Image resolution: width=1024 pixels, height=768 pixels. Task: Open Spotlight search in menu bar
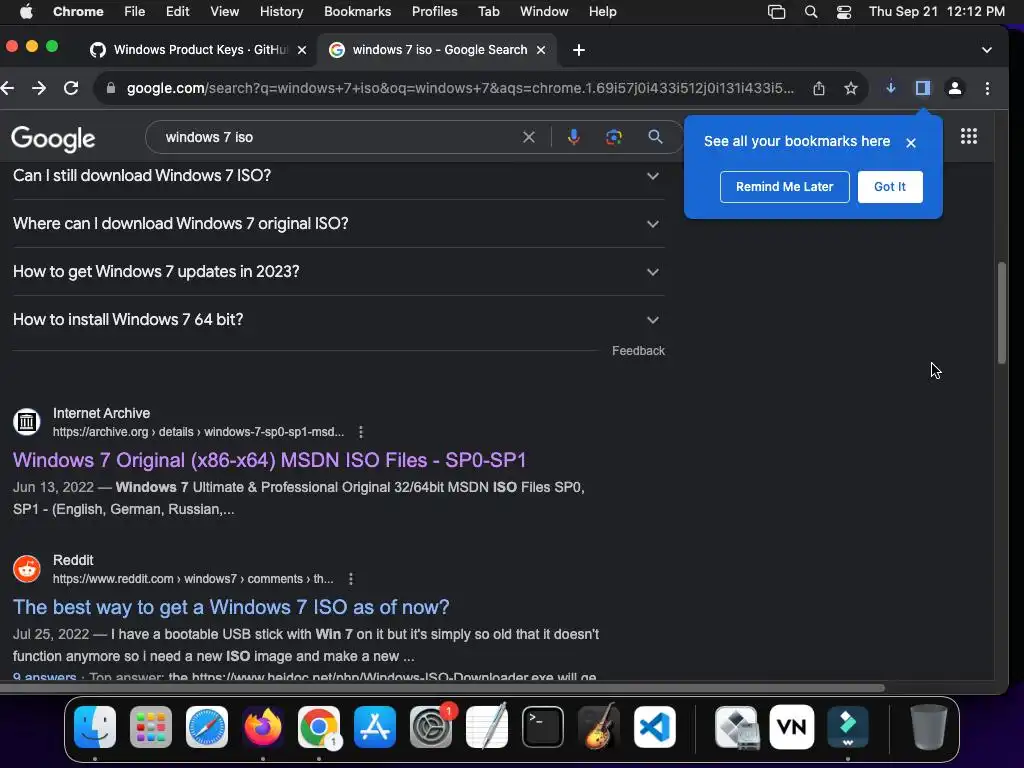810,12
